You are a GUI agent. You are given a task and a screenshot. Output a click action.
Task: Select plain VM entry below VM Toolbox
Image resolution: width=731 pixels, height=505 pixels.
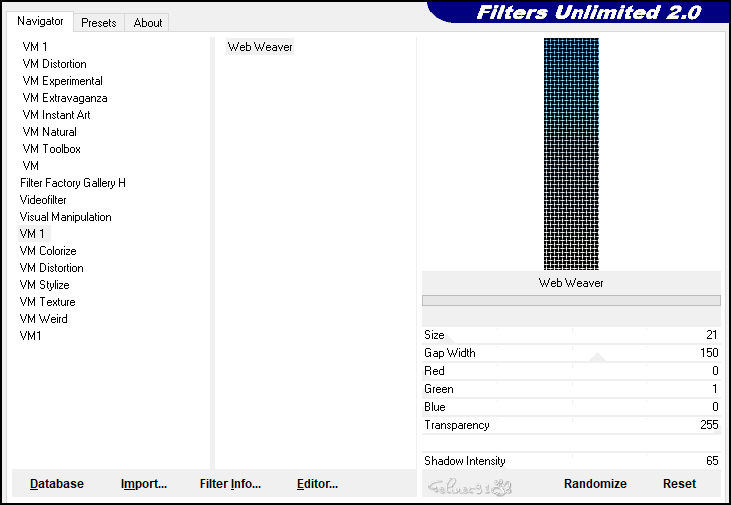pyautogui.click(x=30, y=166)
